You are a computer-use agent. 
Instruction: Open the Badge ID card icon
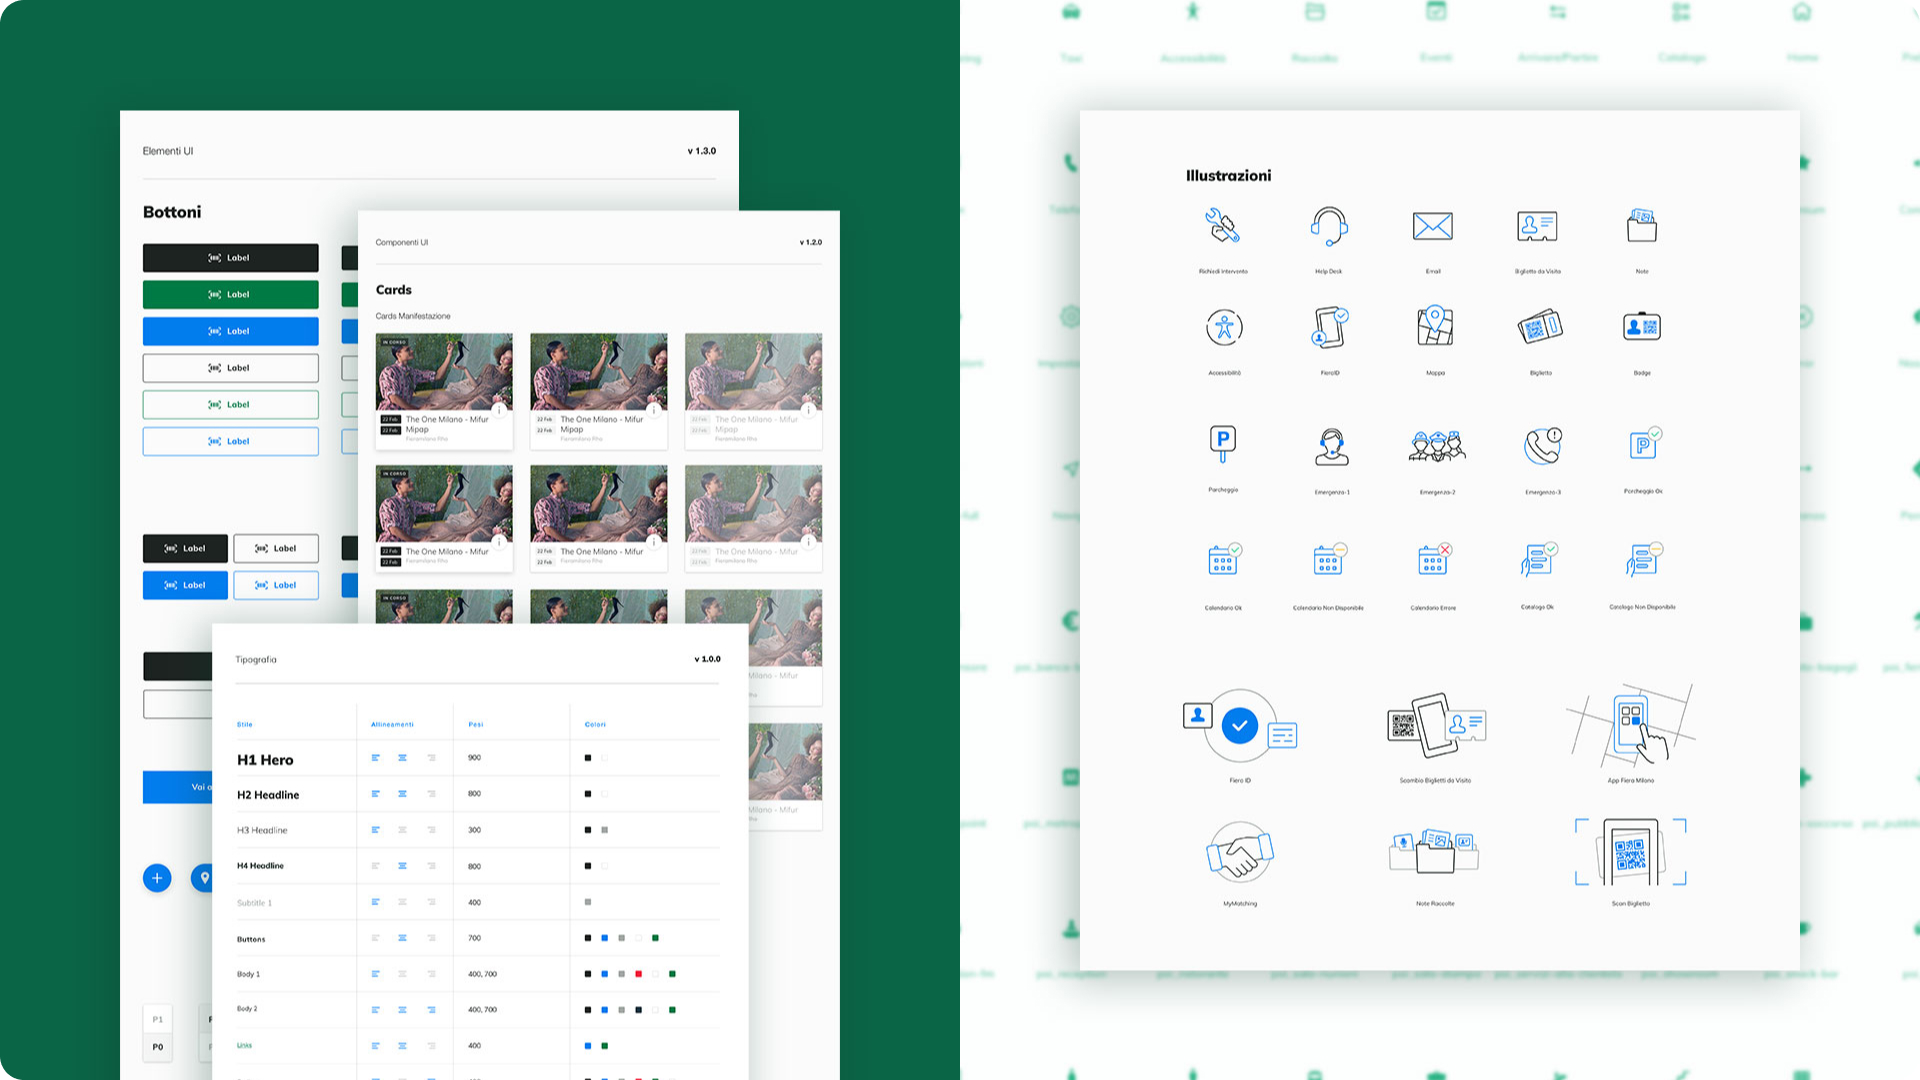pyautogui.click(x=1642, y=327)
